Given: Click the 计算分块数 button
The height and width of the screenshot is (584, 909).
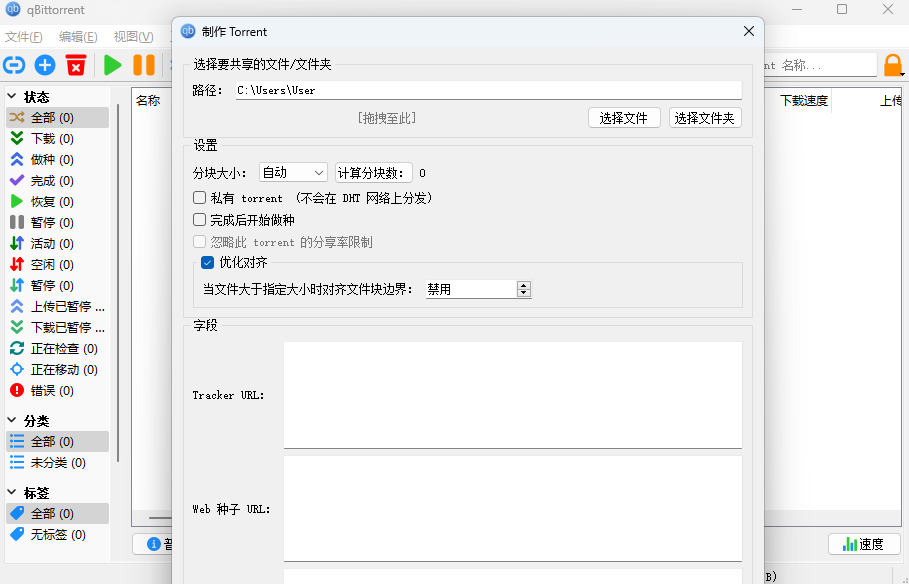Looking at the screenshot, I should tap(373, 171).
